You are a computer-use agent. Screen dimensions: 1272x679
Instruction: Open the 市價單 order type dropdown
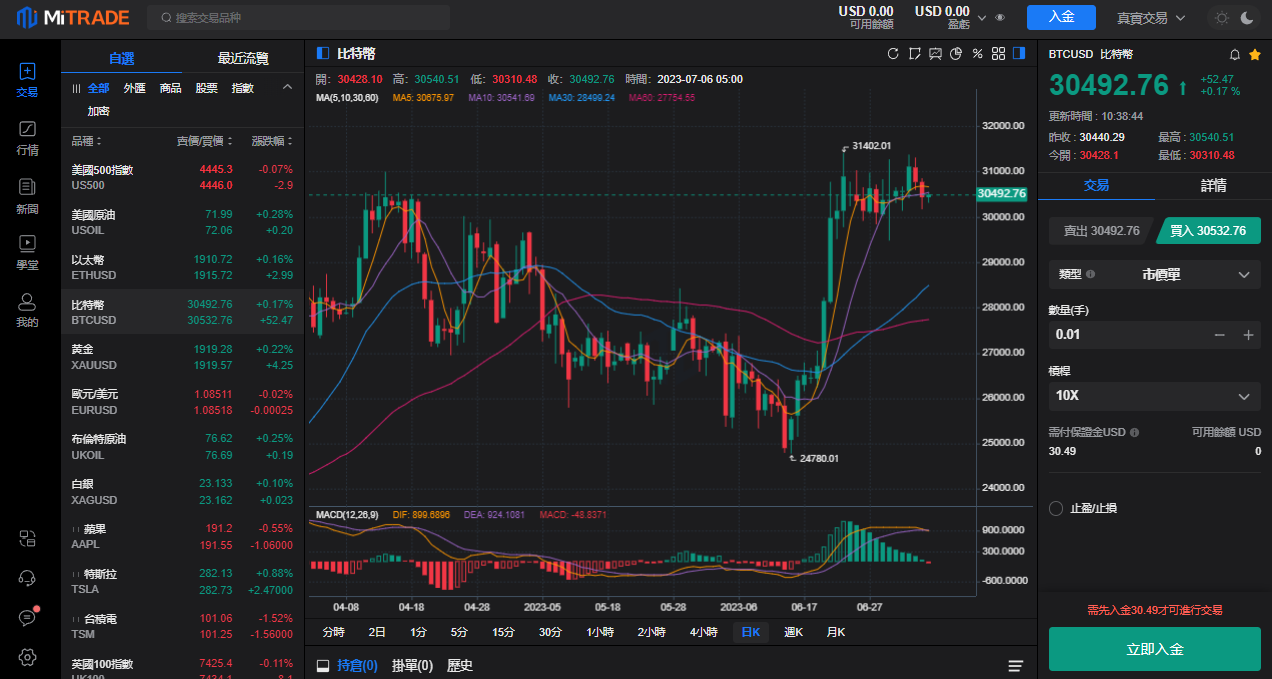[1154, 274]
